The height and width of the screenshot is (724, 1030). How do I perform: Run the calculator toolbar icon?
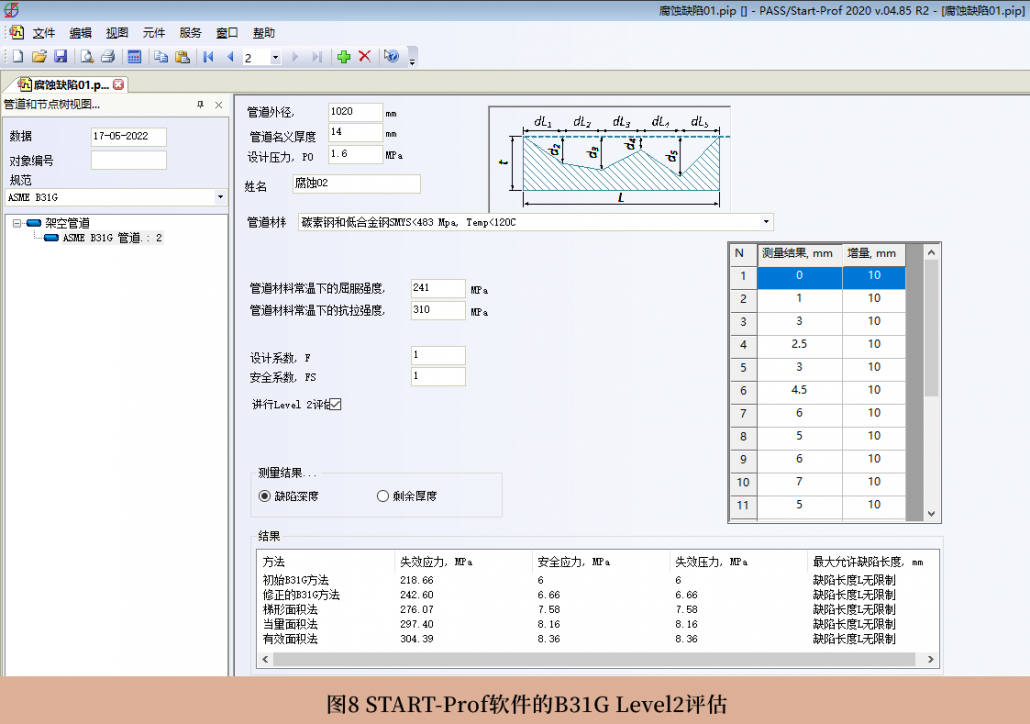coord(135,57)
